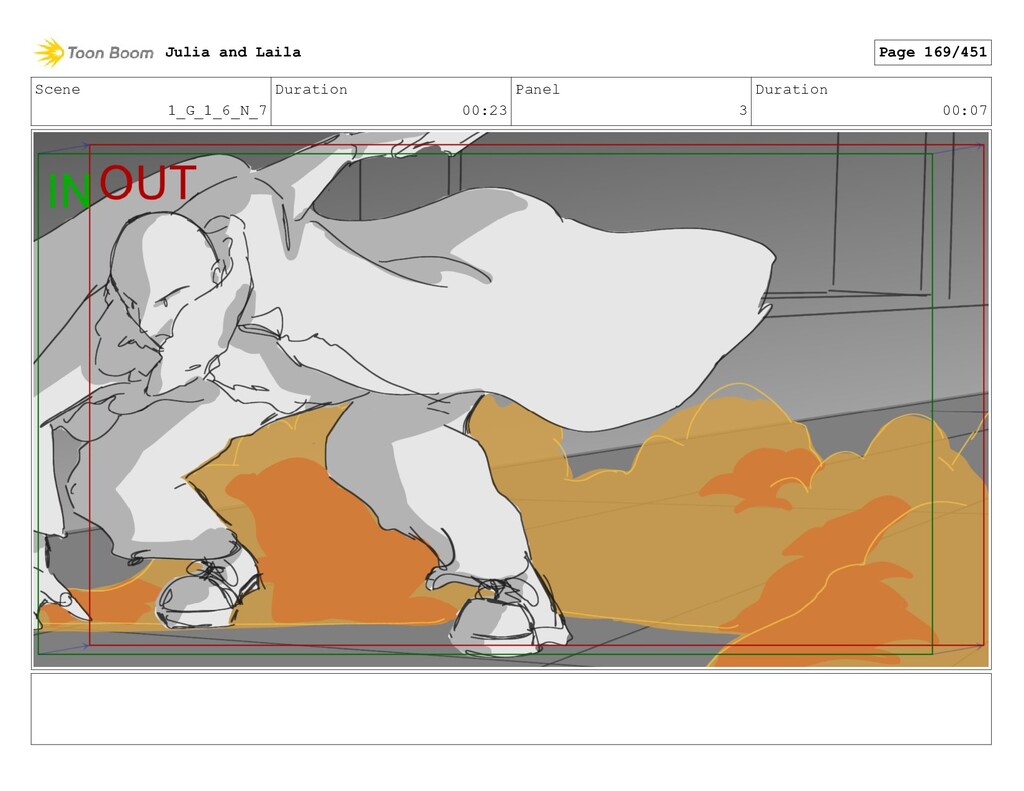Click the empty notes box below panel
The image size is (1024, 791).
click(511, 709)
